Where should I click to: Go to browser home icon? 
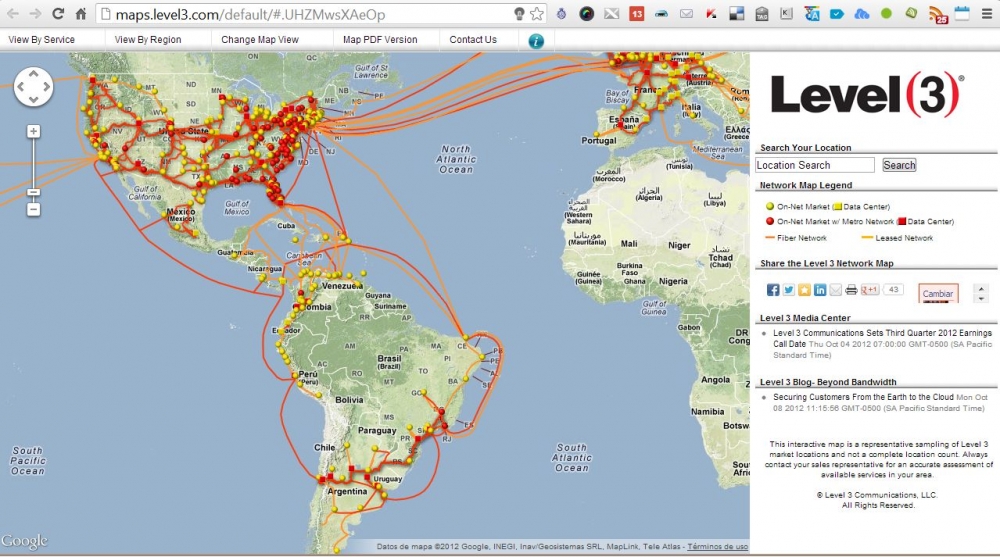click(x=81, y=13)
